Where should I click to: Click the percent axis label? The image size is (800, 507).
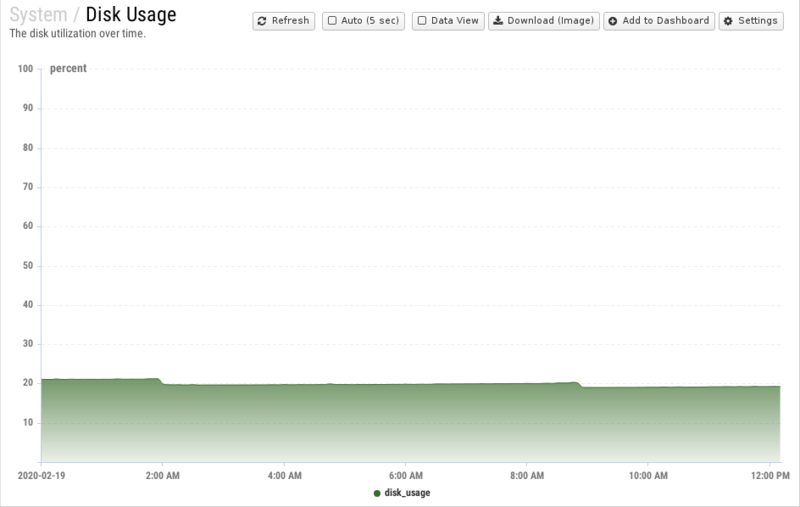pos(68,68)
